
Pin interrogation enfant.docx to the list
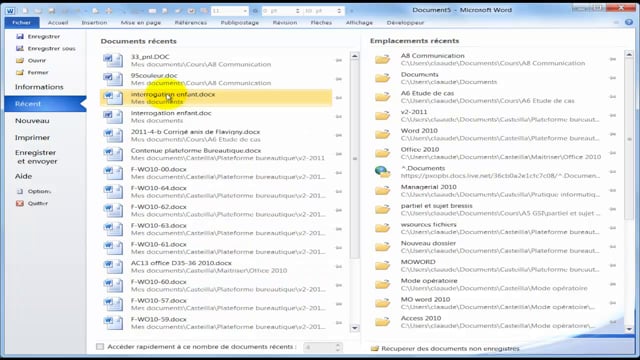(x=339, y=98)
